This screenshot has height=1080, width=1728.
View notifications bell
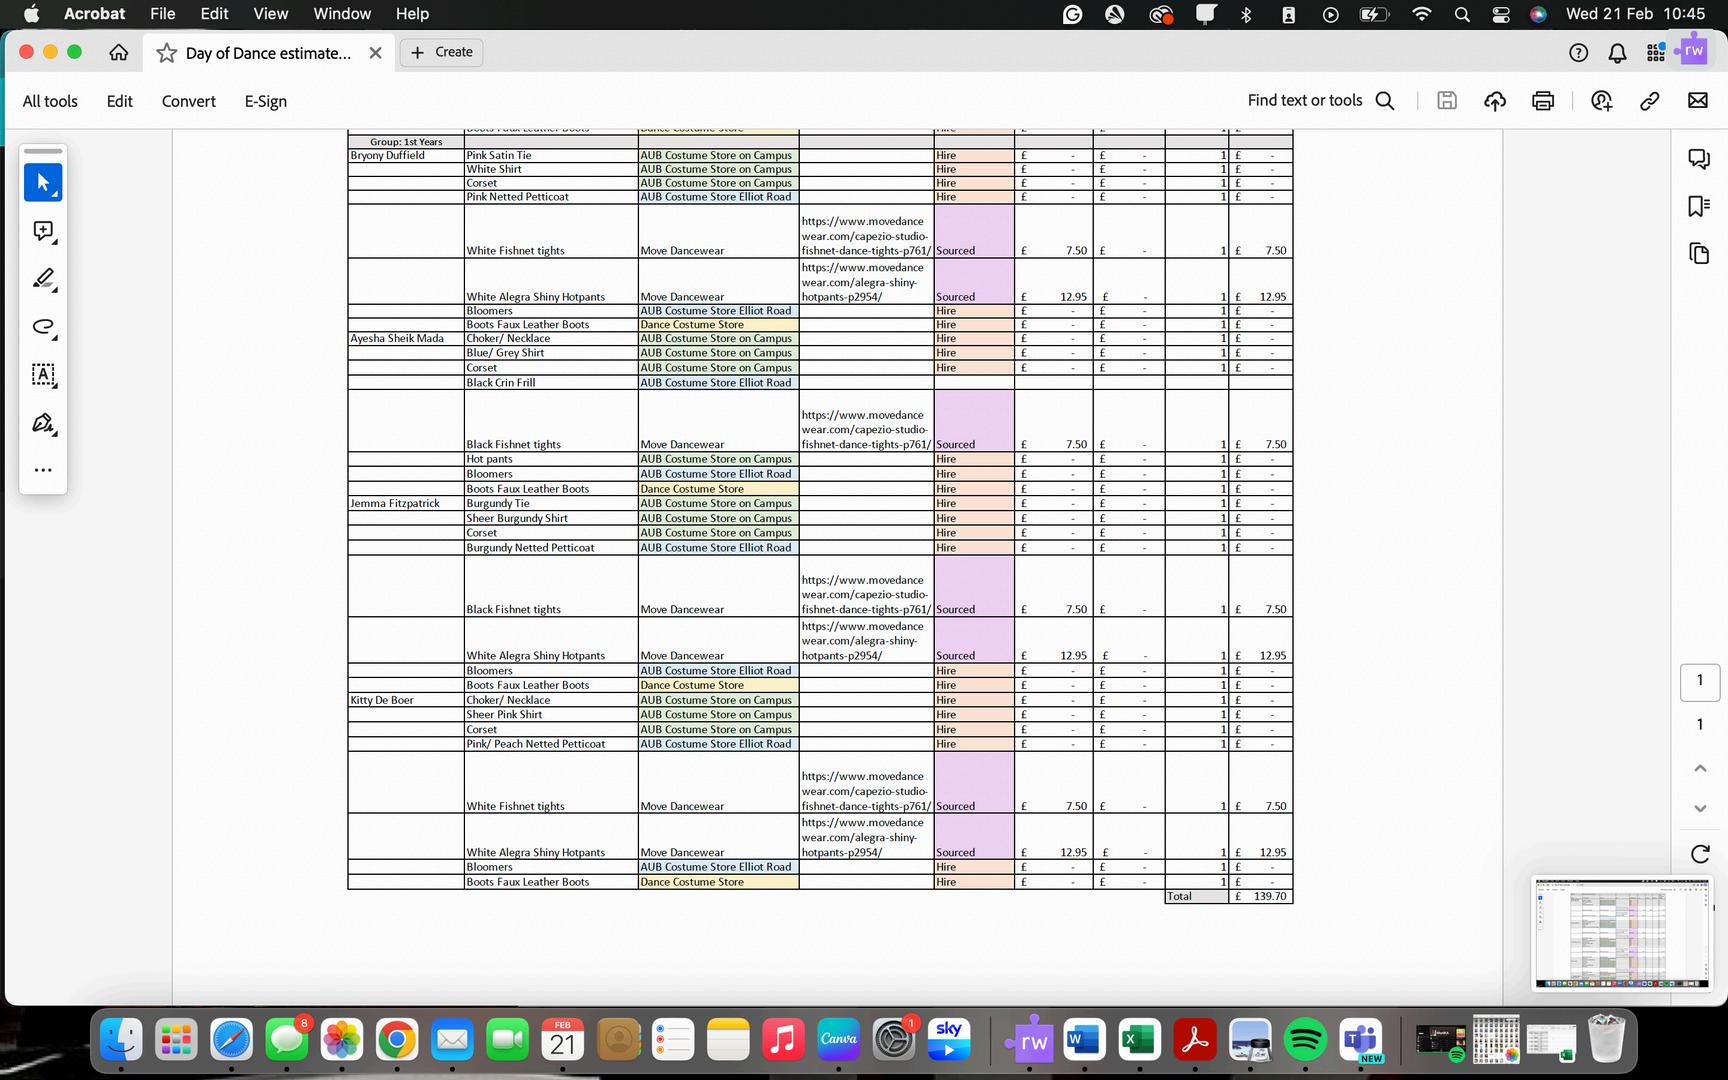[1617, 53]
